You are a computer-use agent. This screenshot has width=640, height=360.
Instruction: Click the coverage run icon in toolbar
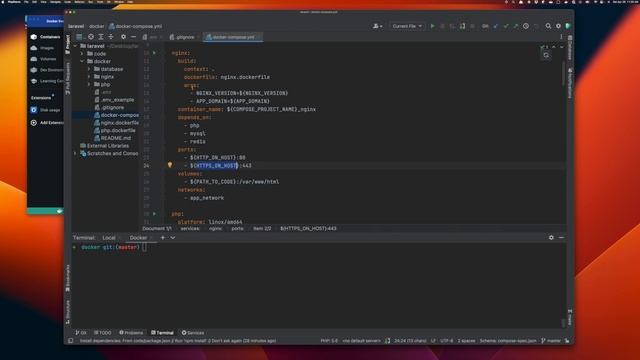tap(462, 26)
